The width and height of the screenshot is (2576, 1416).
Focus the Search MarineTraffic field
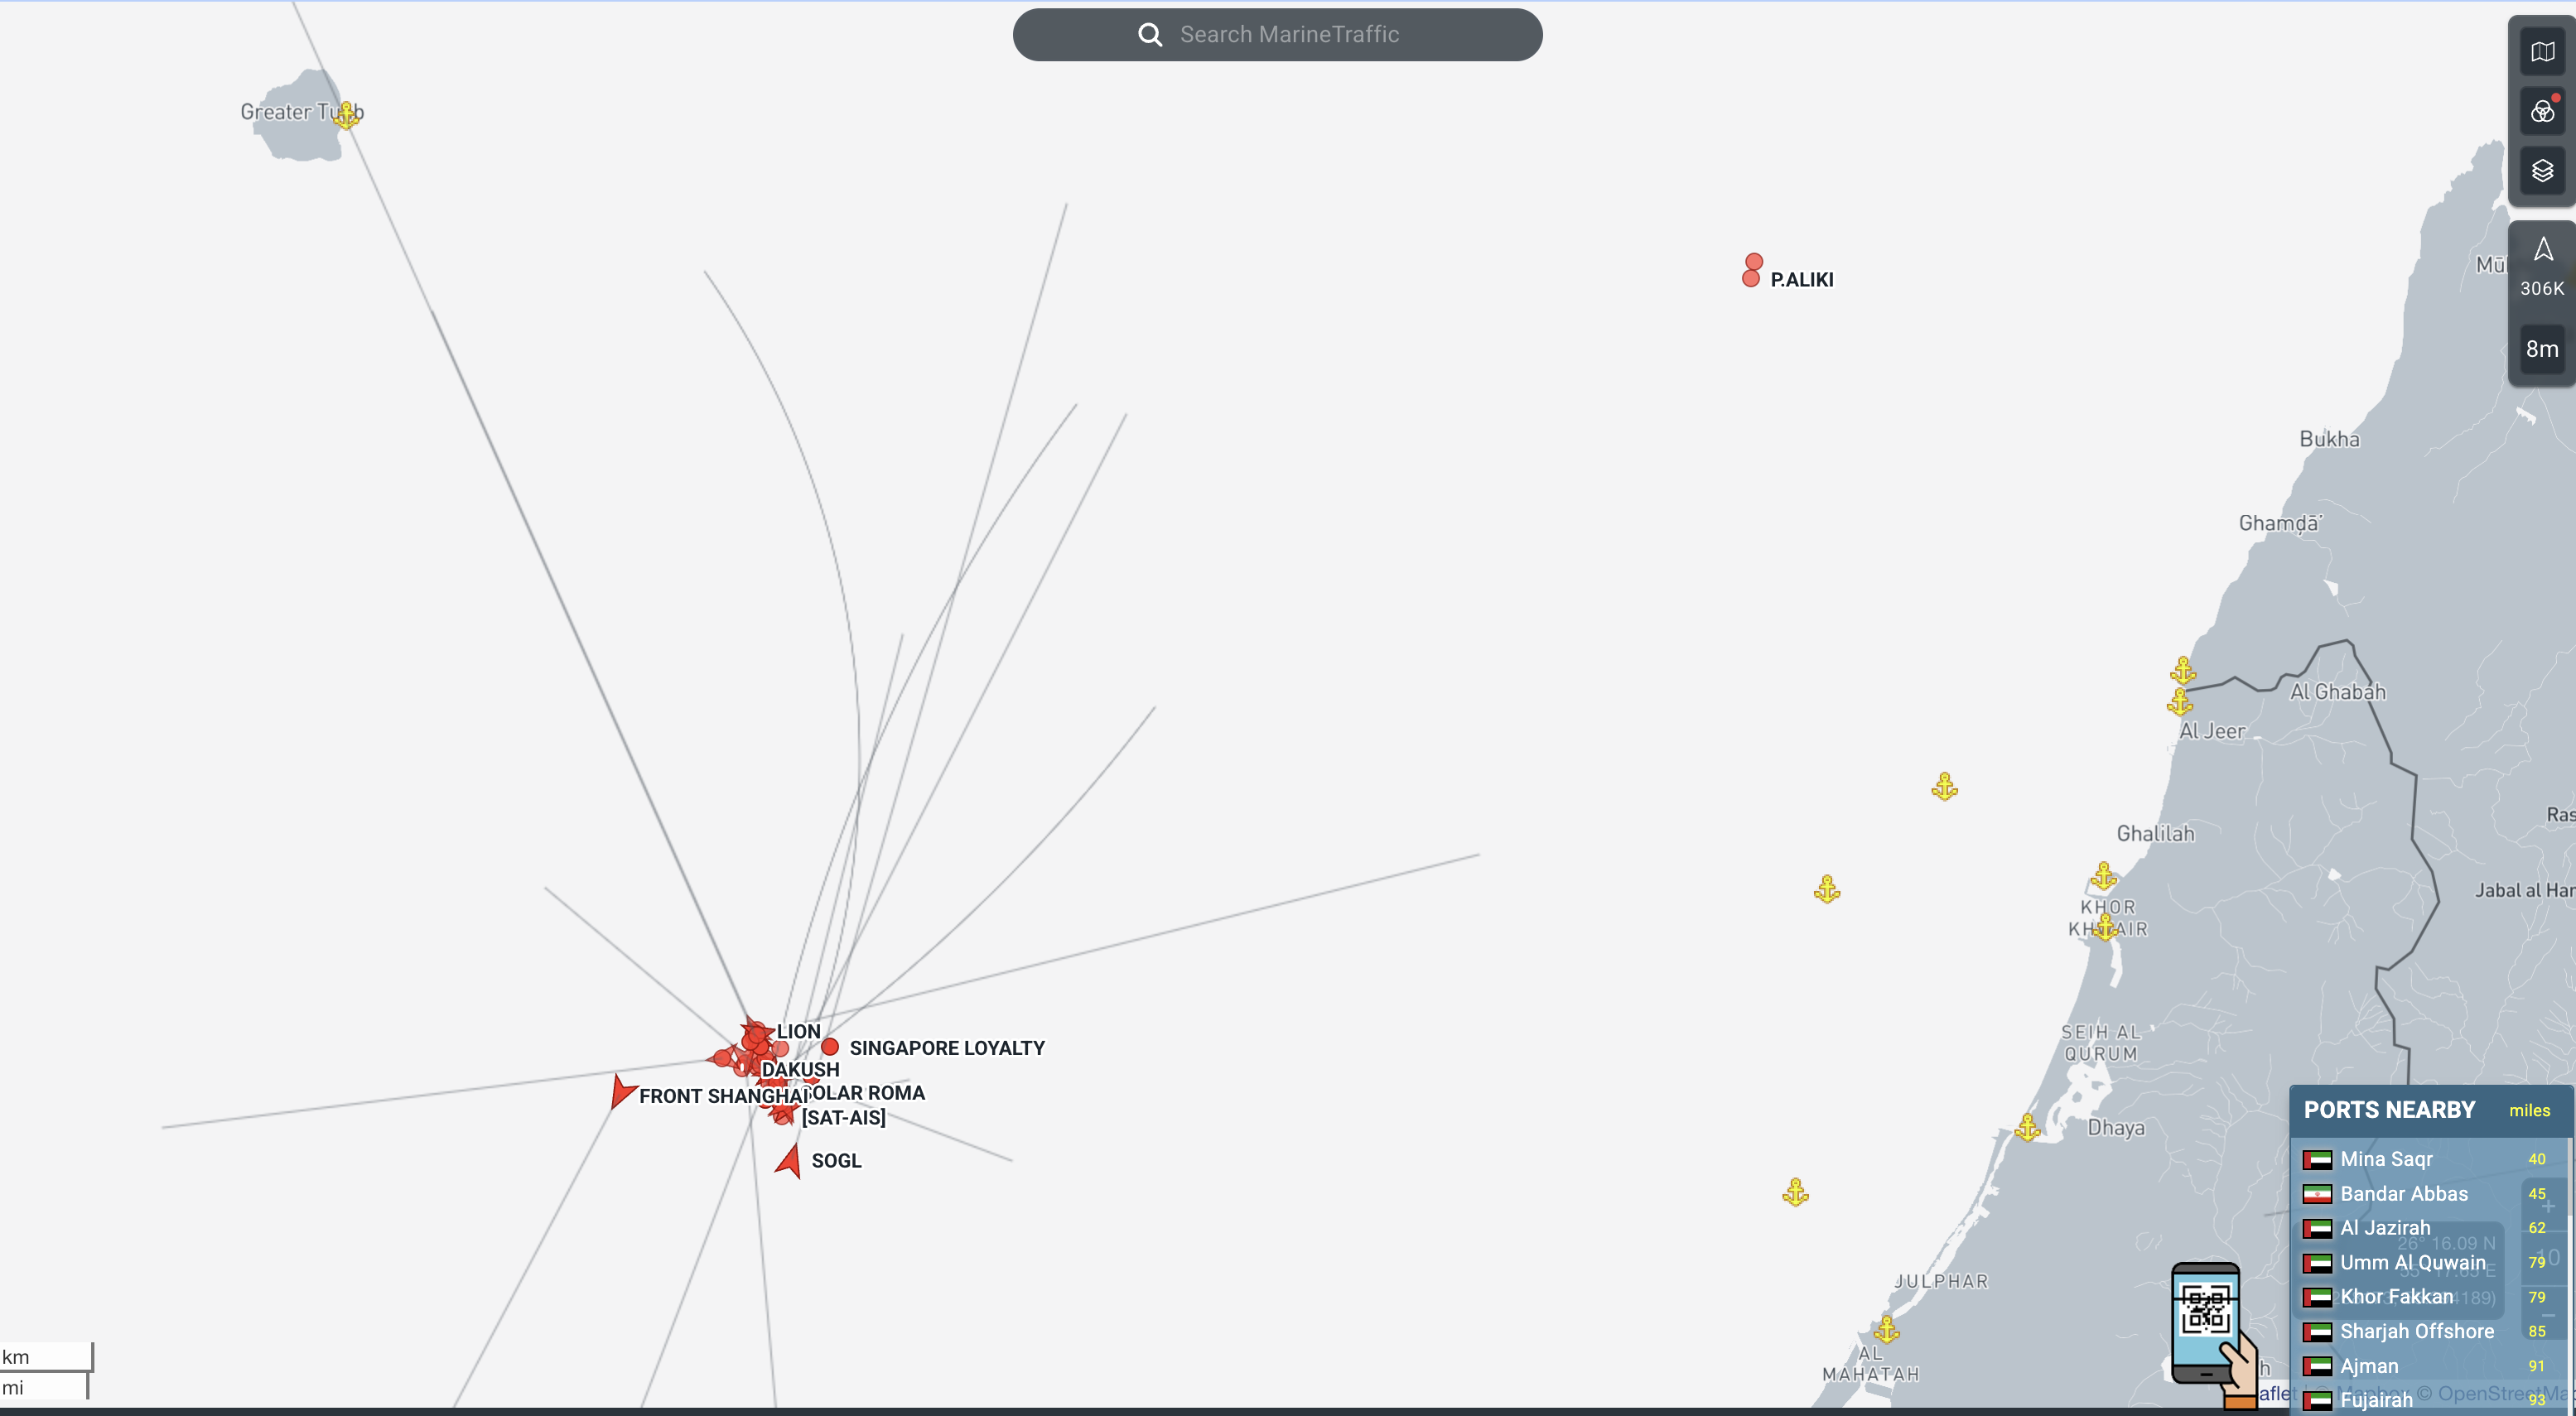coord(1277,35)
